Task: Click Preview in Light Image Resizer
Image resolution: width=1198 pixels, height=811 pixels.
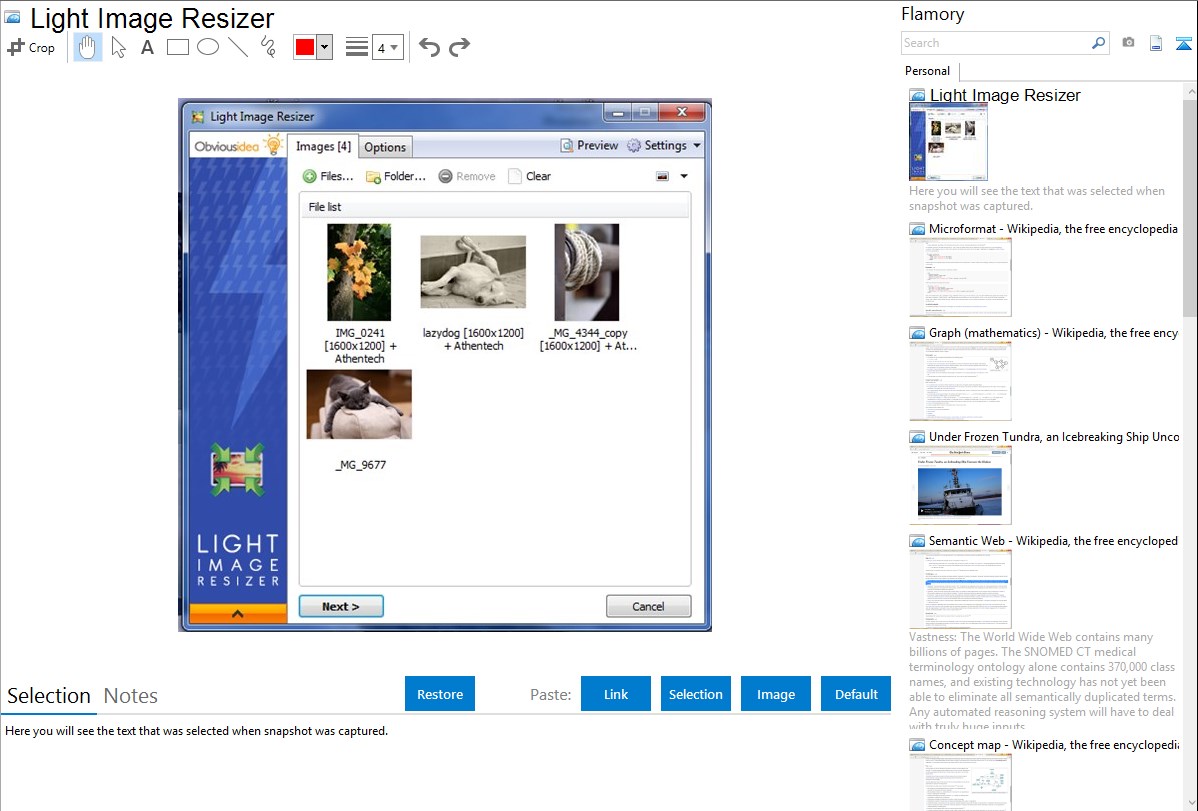Action: click(589, 145)
